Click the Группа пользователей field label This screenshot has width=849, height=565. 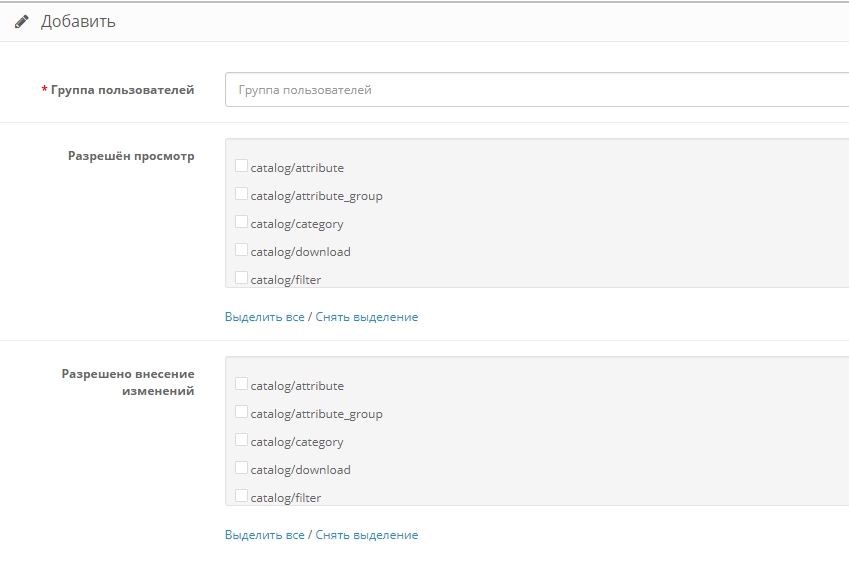click(122, 90)
